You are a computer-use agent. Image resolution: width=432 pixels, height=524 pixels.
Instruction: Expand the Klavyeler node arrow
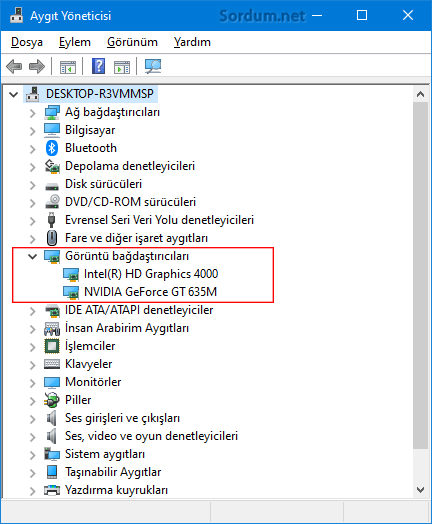tap(32, 365)
